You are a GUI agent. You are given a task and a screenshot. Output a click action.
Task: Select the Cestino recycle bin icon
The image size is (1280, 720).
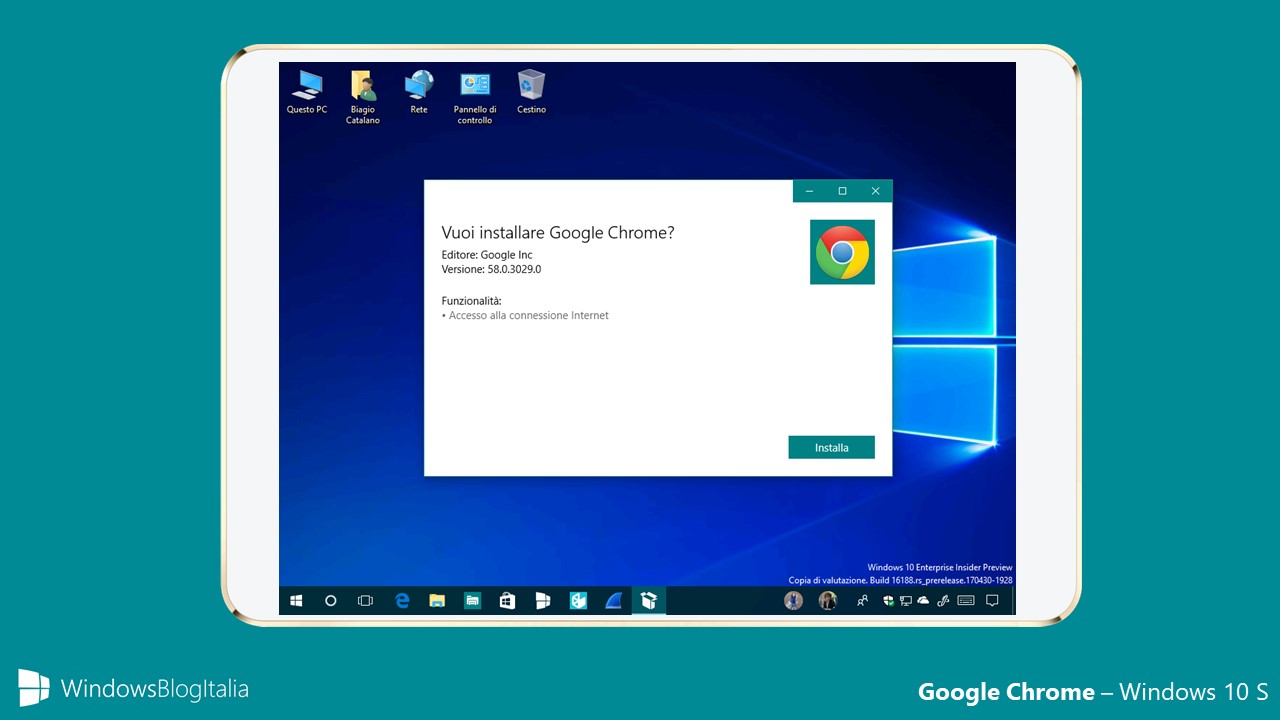531,92
